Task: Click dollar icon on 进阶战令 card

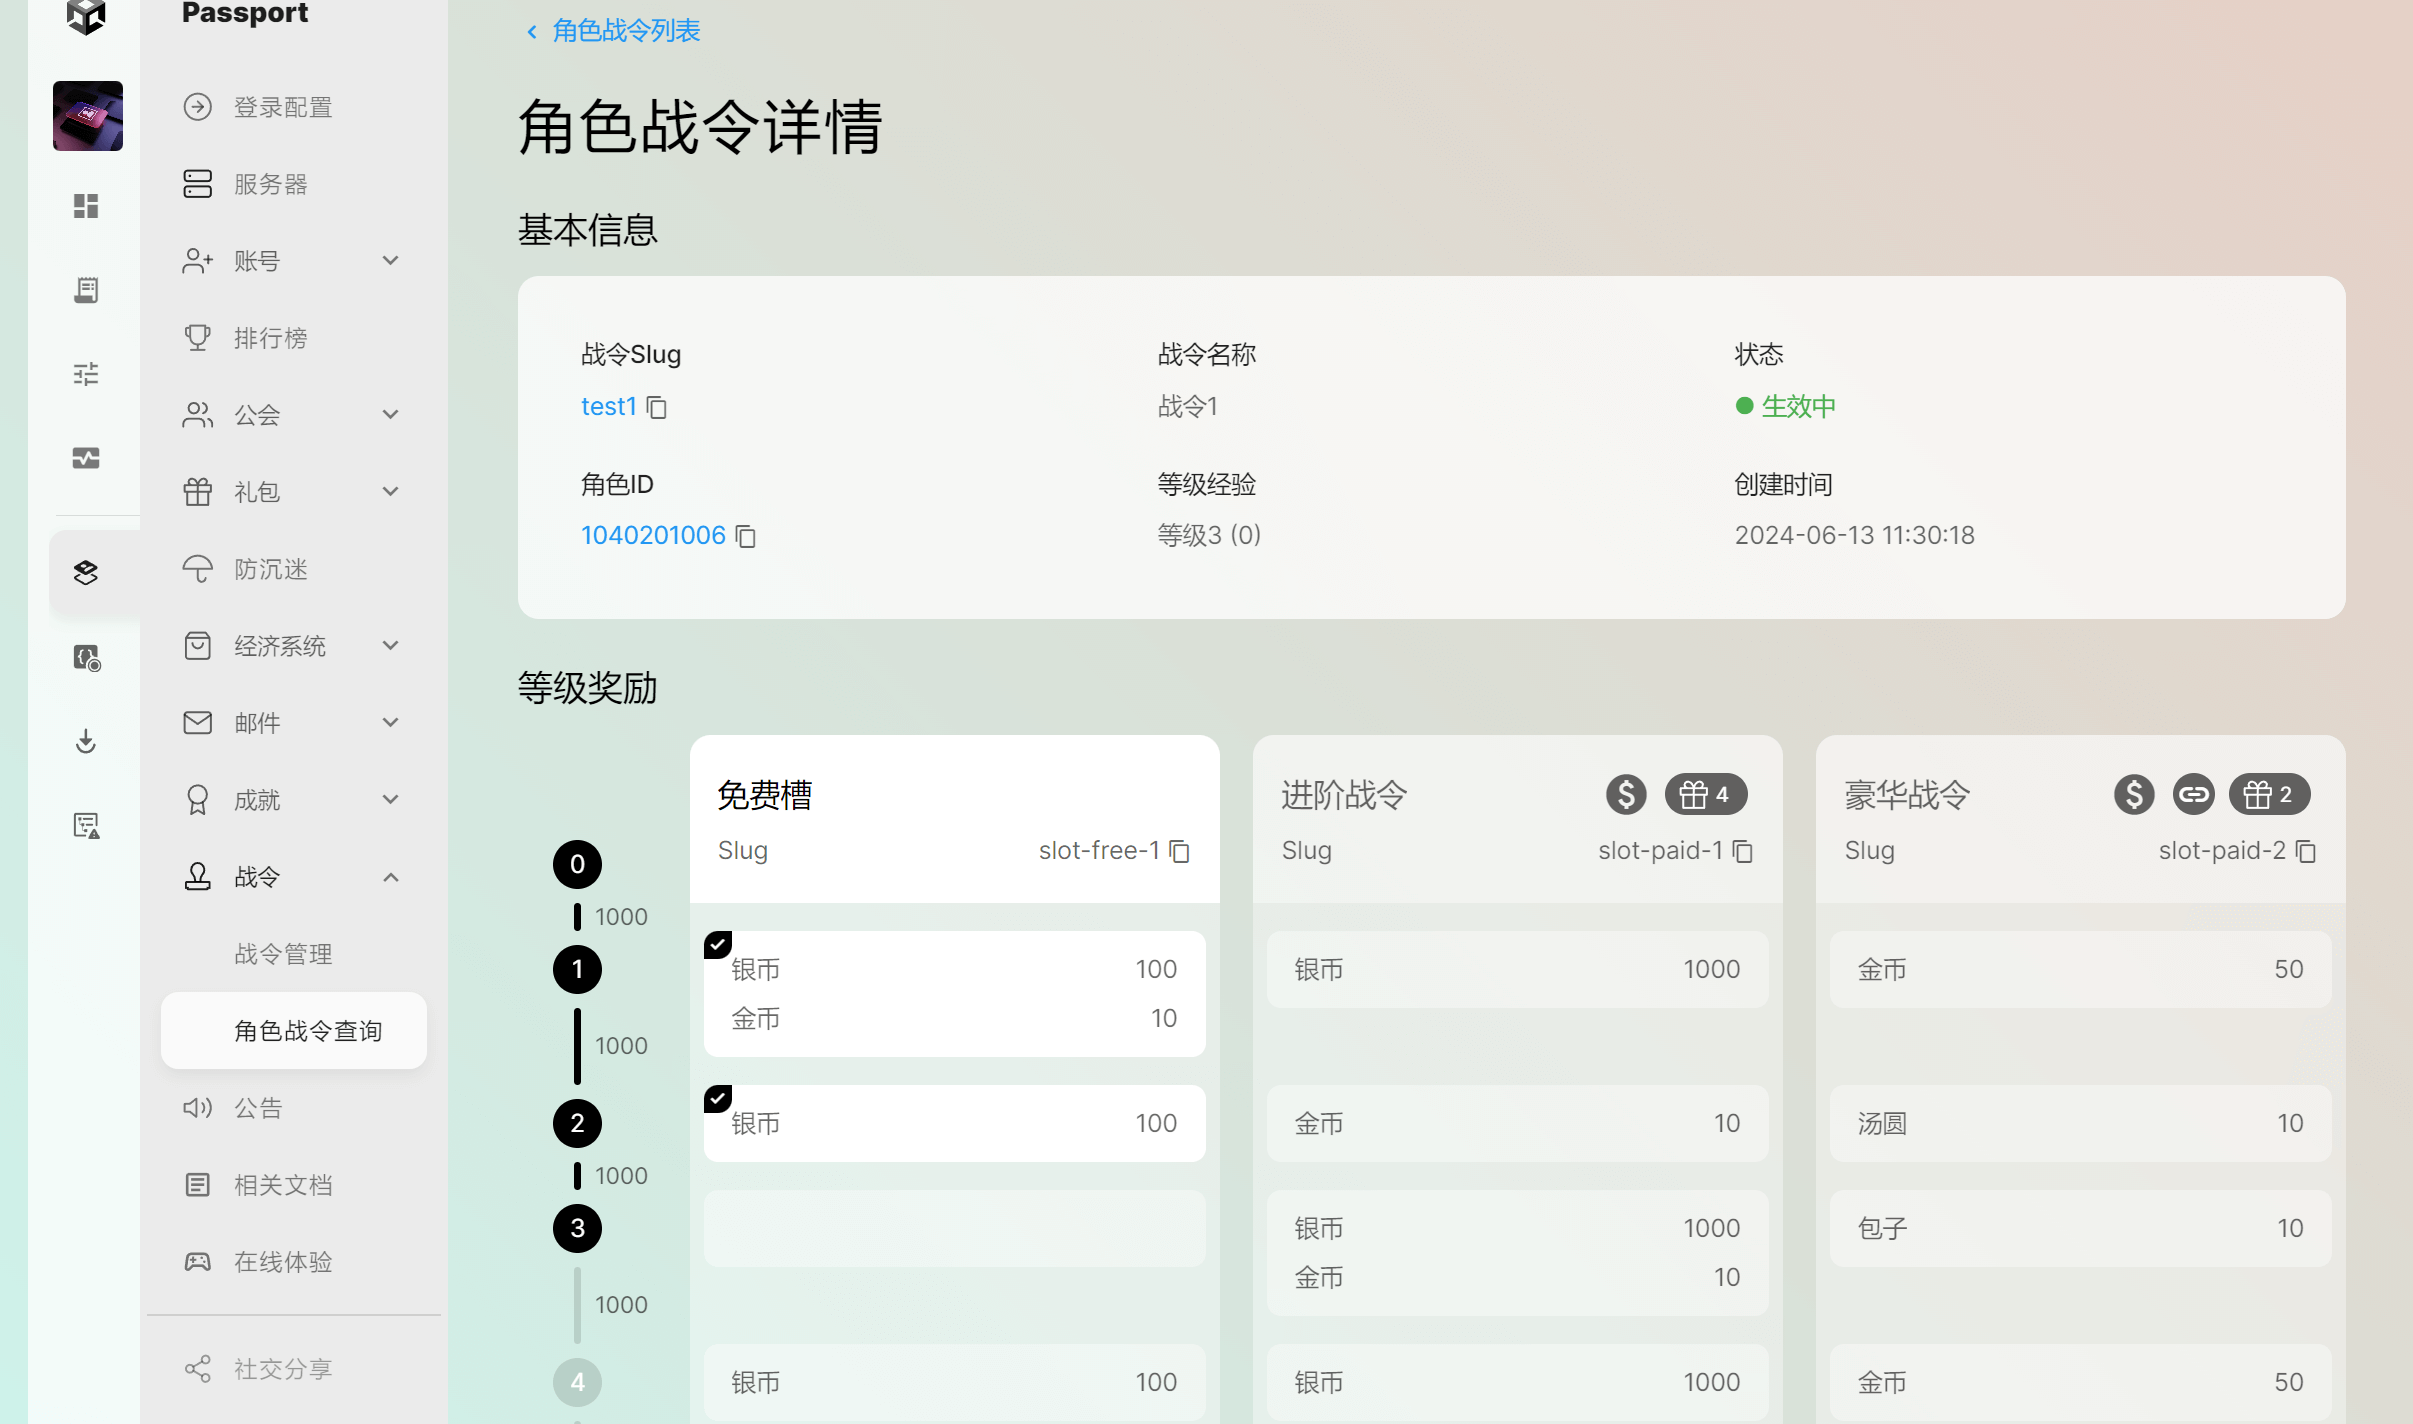Action: tap(1626, 795)
